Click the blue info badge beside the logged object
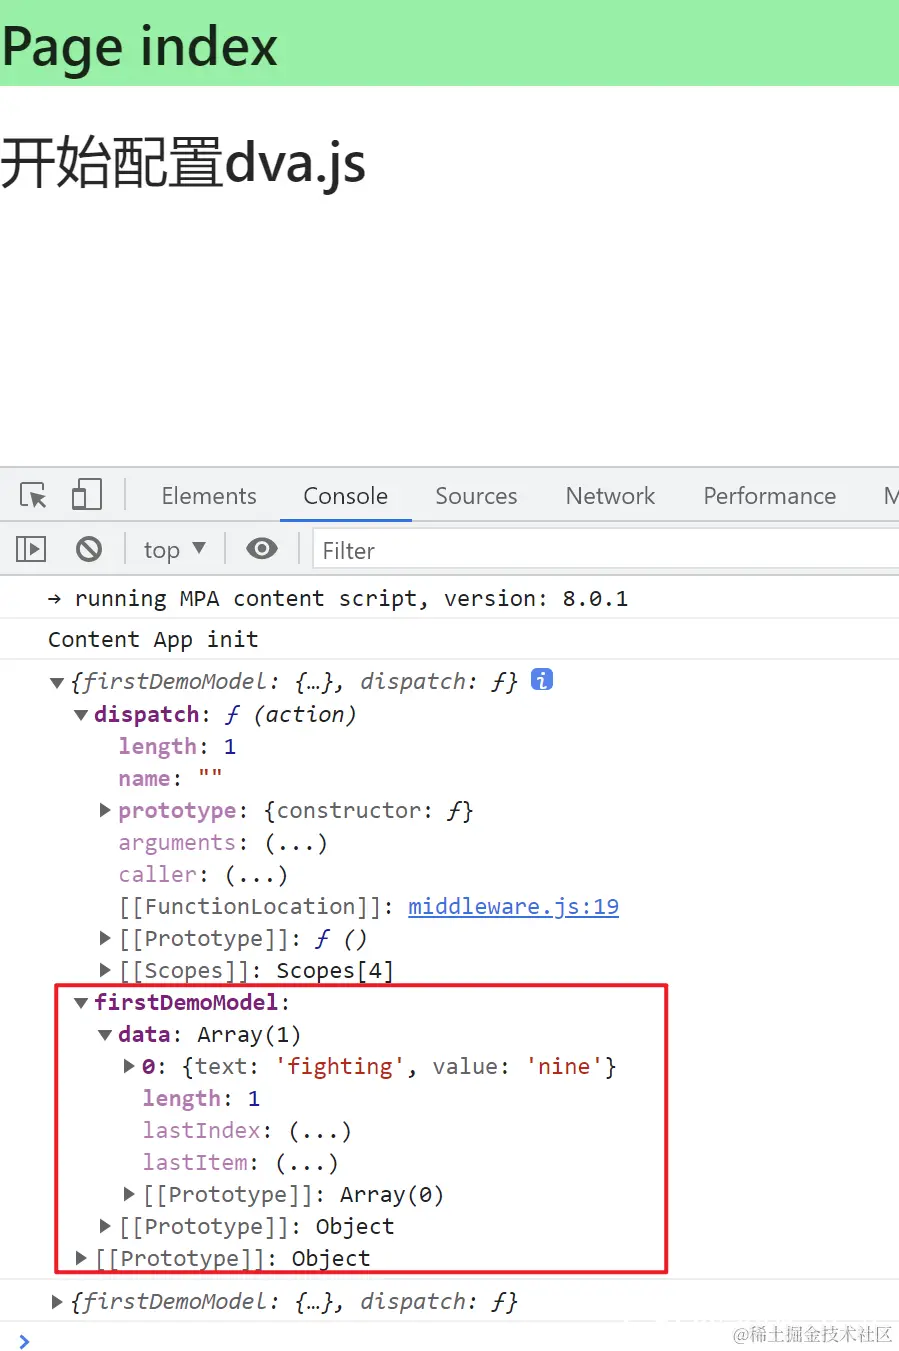 click(542, 680)
